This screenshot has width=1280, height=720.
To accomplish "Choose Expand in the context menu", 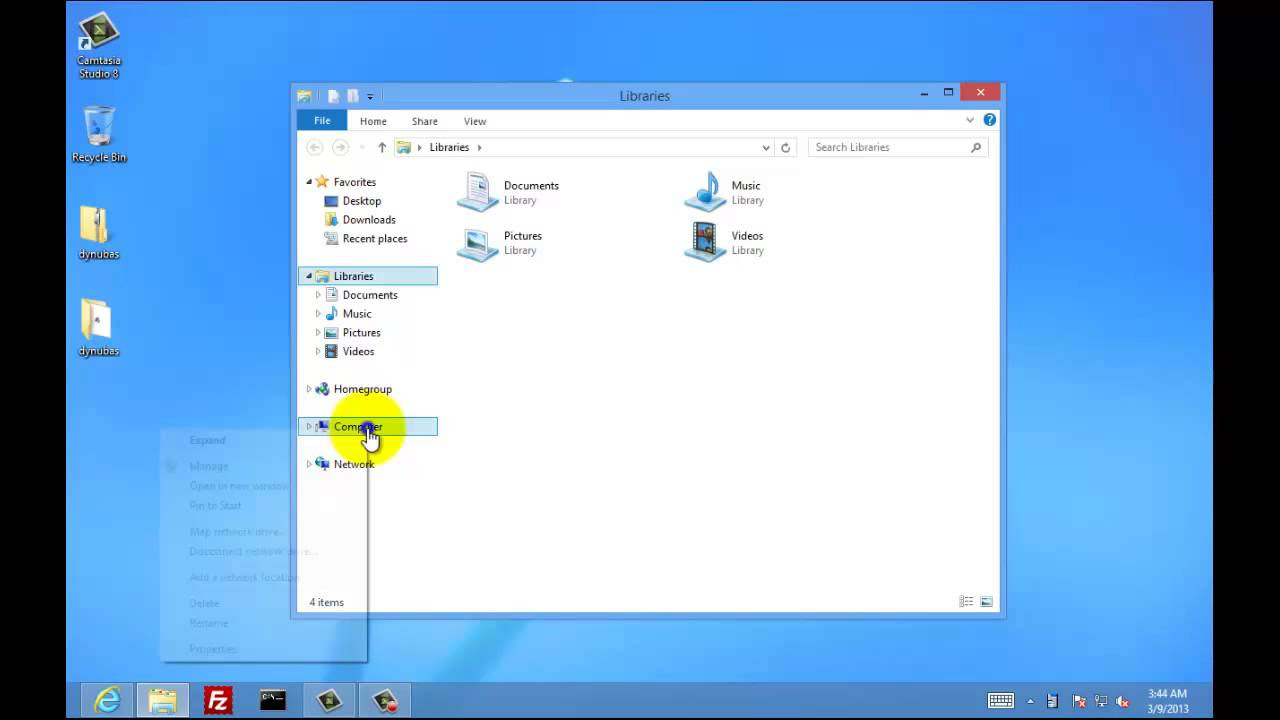I will point(208,440).
